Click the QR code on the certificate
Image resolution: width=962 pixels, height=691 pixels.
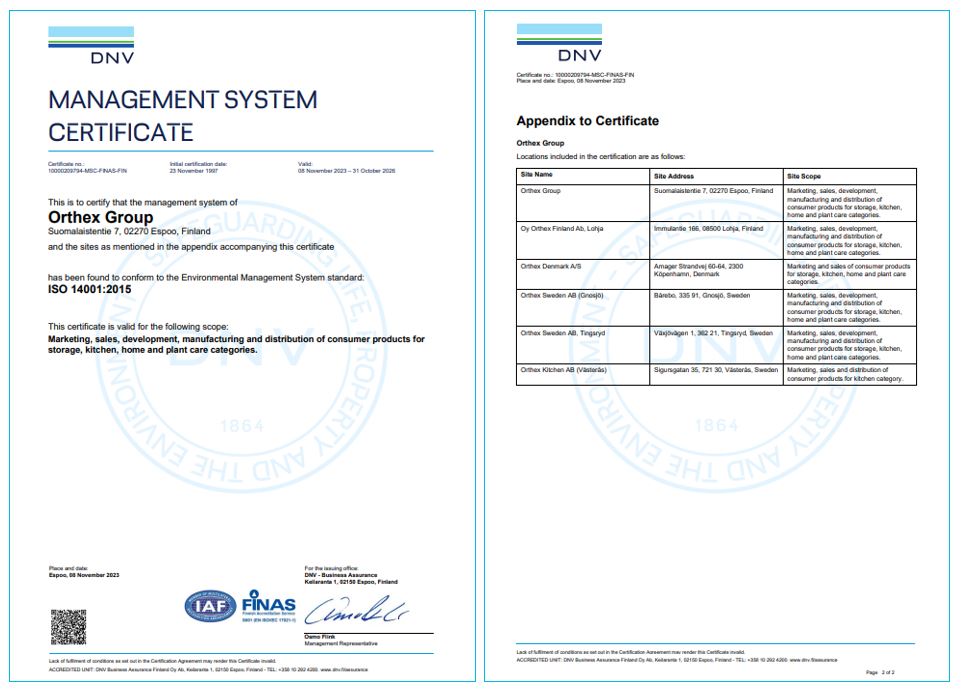[68, 625]
